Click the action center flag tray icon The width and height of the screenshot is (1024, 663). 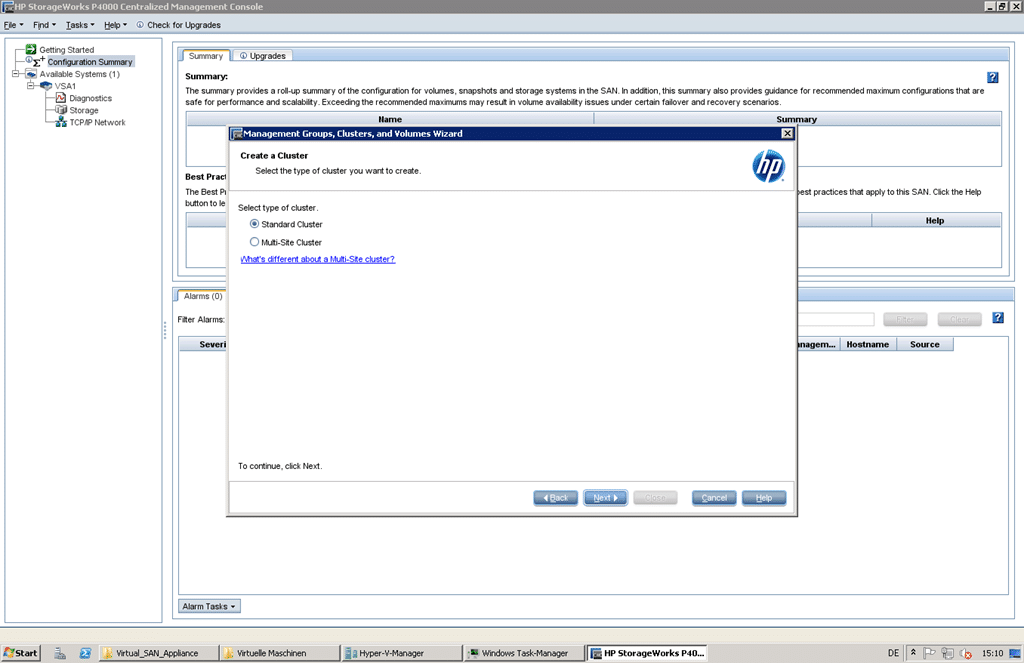(x=929, y=653)
